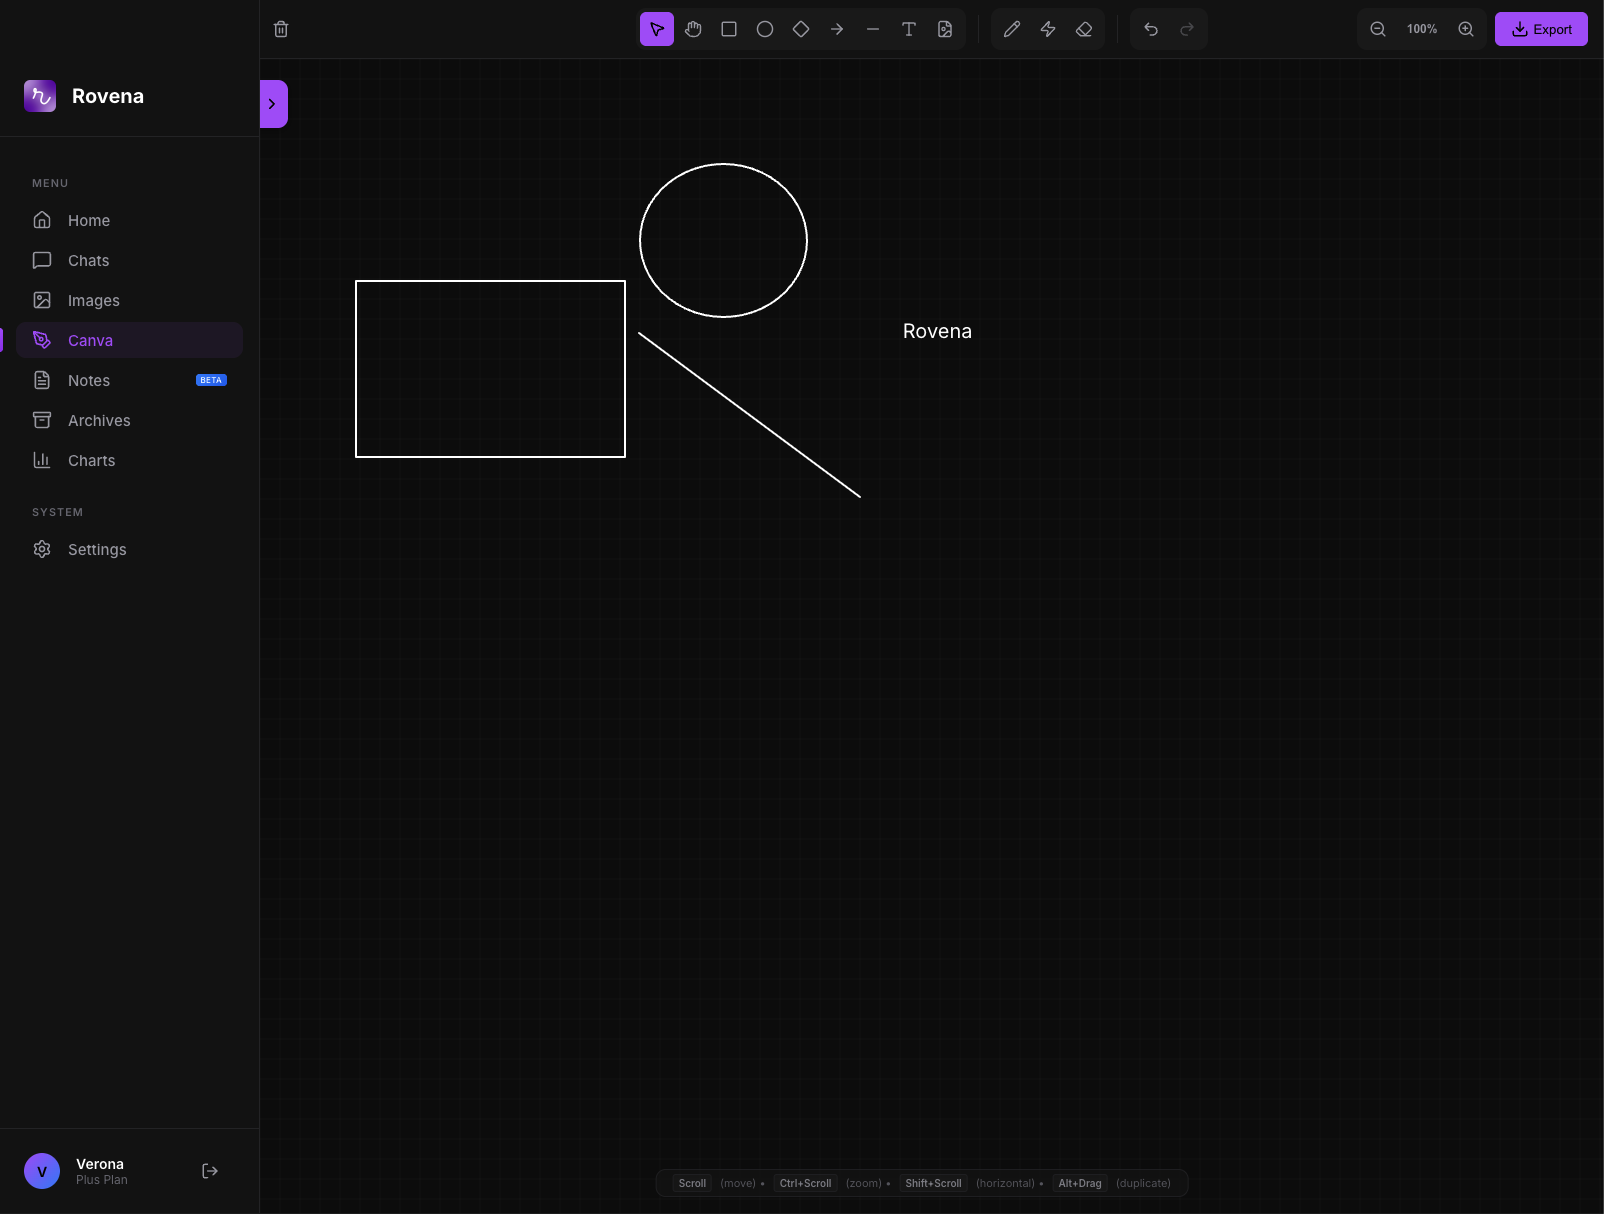Click the Verona profile avatar
Screen dimensions: 1604x1214
click(x=42, y=1171)
